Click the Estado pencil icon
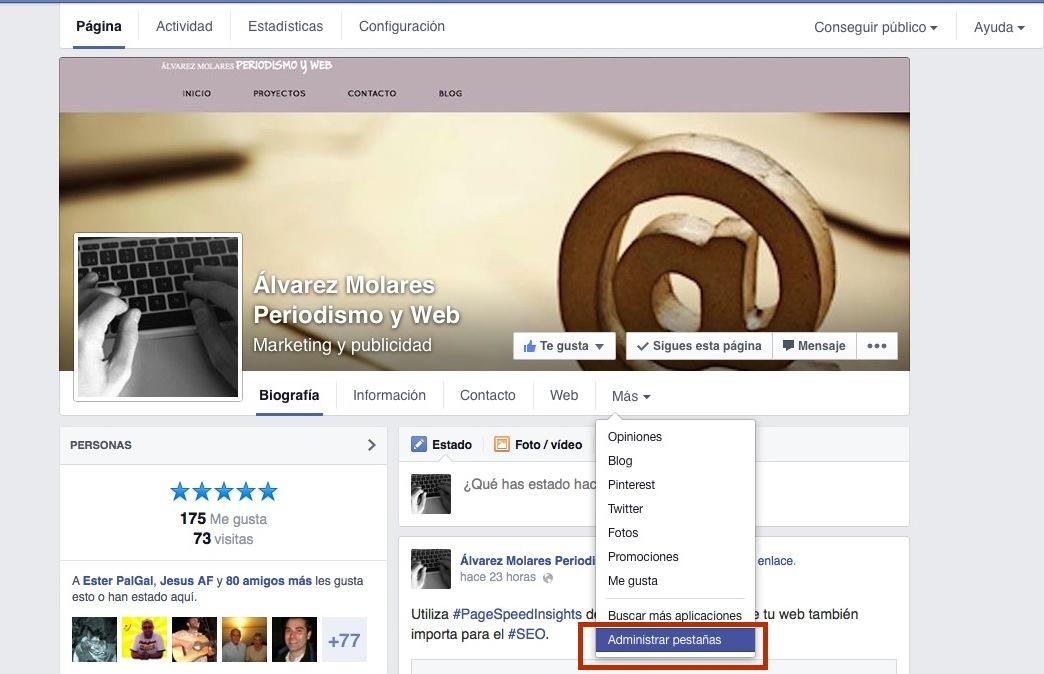This screenshot has height=674, width=1044. (x=419, y=445)
